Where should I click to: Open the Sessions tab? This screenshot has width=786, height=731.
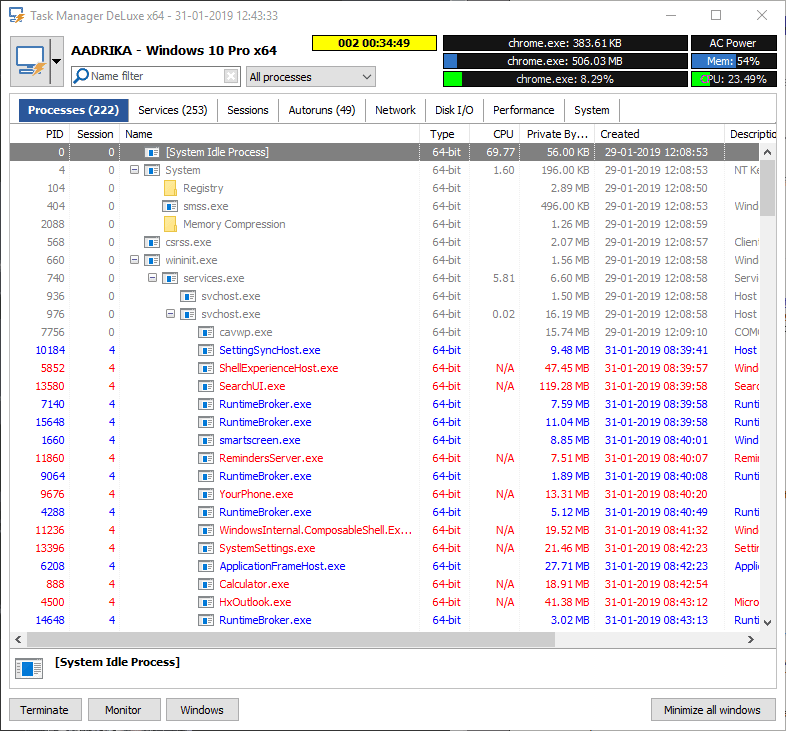[x=248, y=110]
